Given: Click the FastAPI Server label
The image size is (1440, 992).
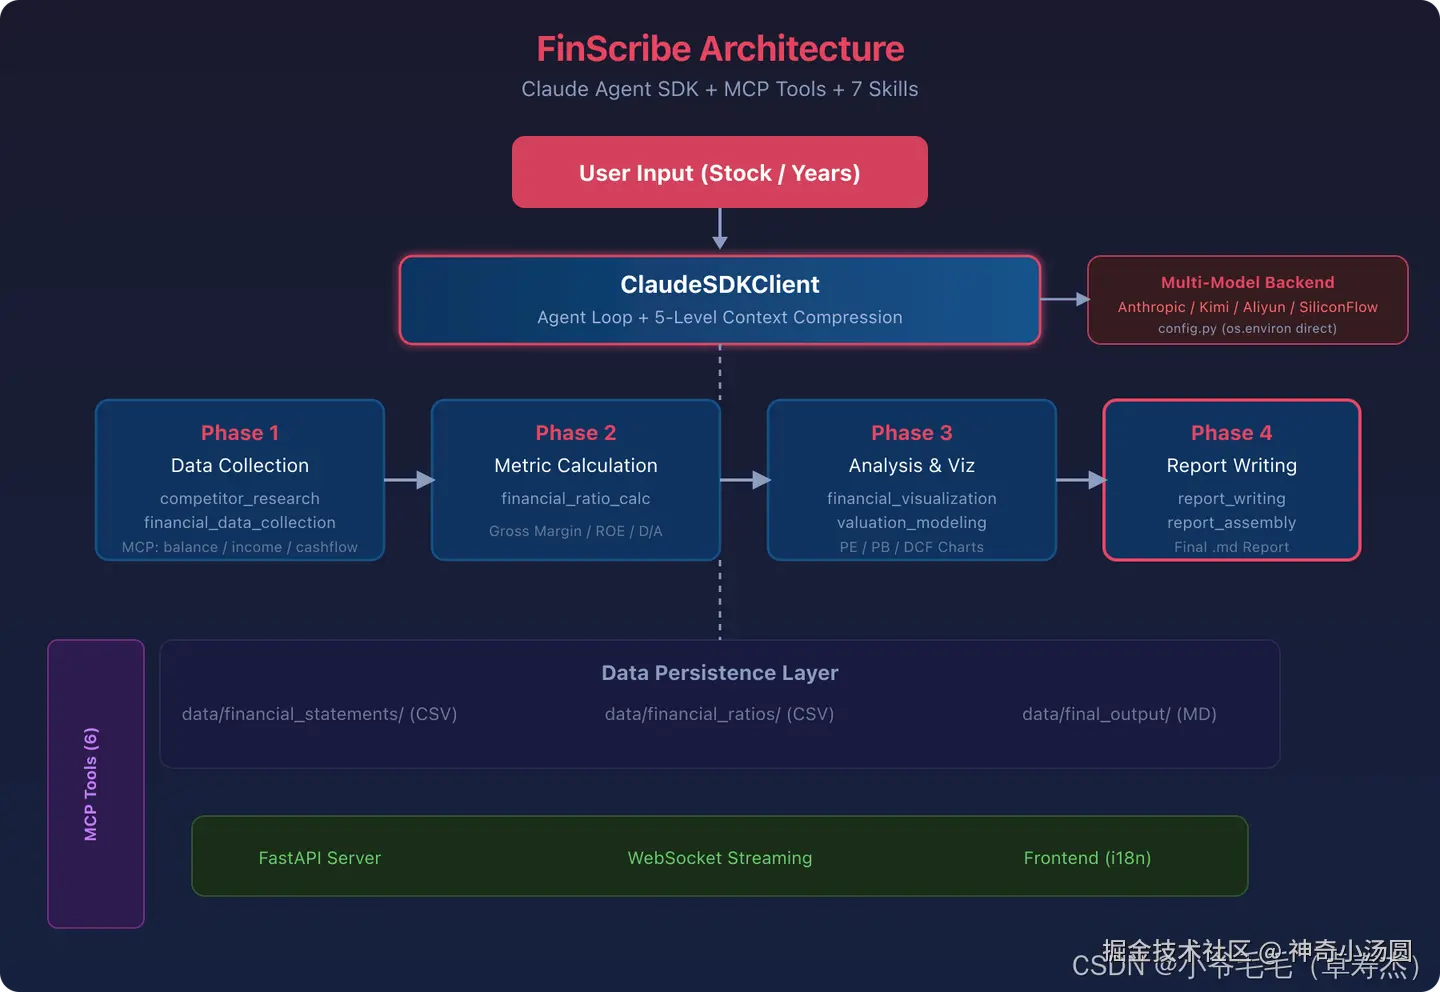Looking at the screenshot, I should click(x=320, y=858).
